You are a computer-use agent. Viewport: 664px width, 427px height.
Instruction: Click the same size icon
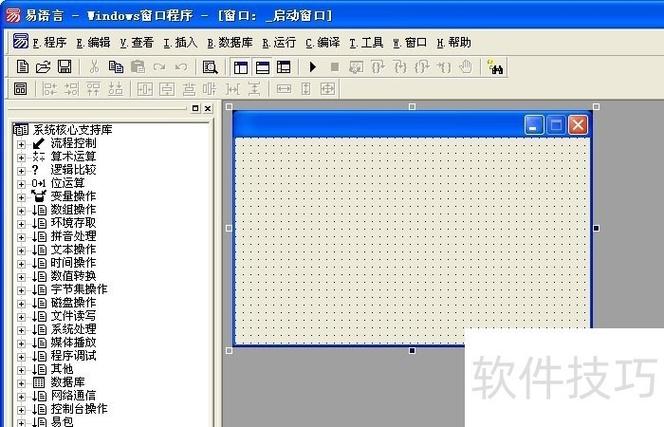328,89
